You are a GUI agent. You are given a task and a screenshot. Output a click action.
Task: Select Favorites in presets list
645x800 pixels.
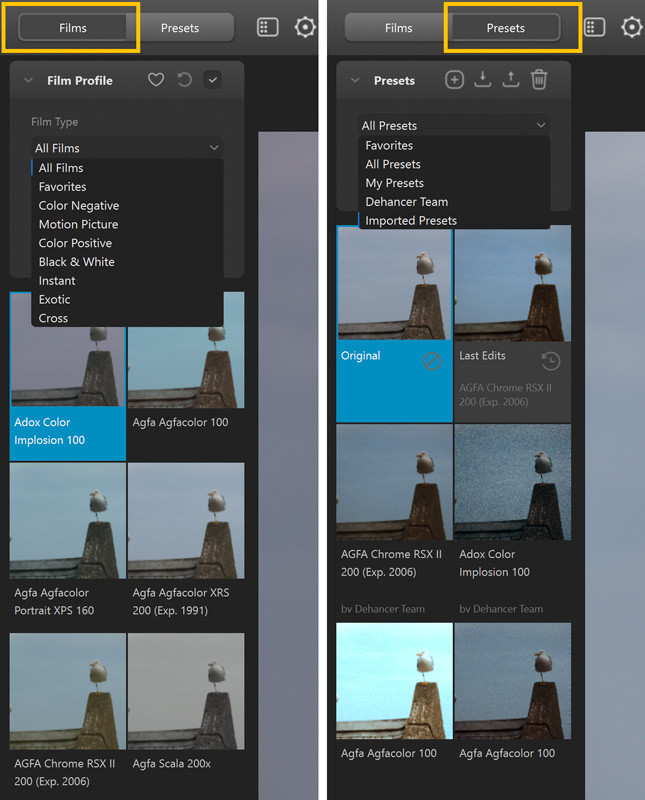[x=454, y=145]
